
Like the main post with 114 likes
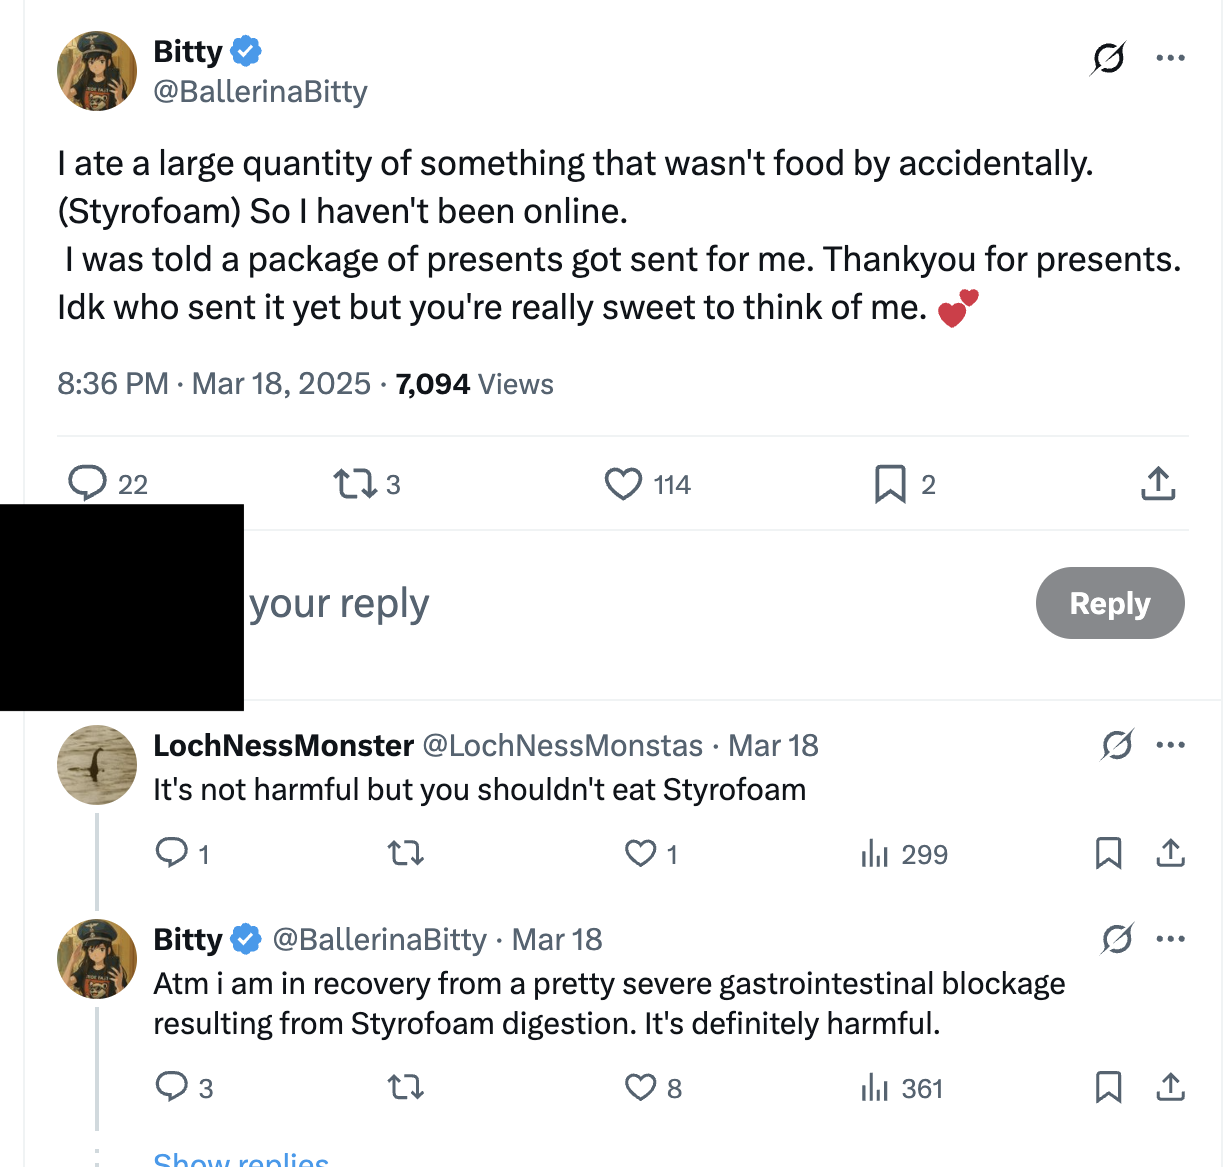point(648,485)
